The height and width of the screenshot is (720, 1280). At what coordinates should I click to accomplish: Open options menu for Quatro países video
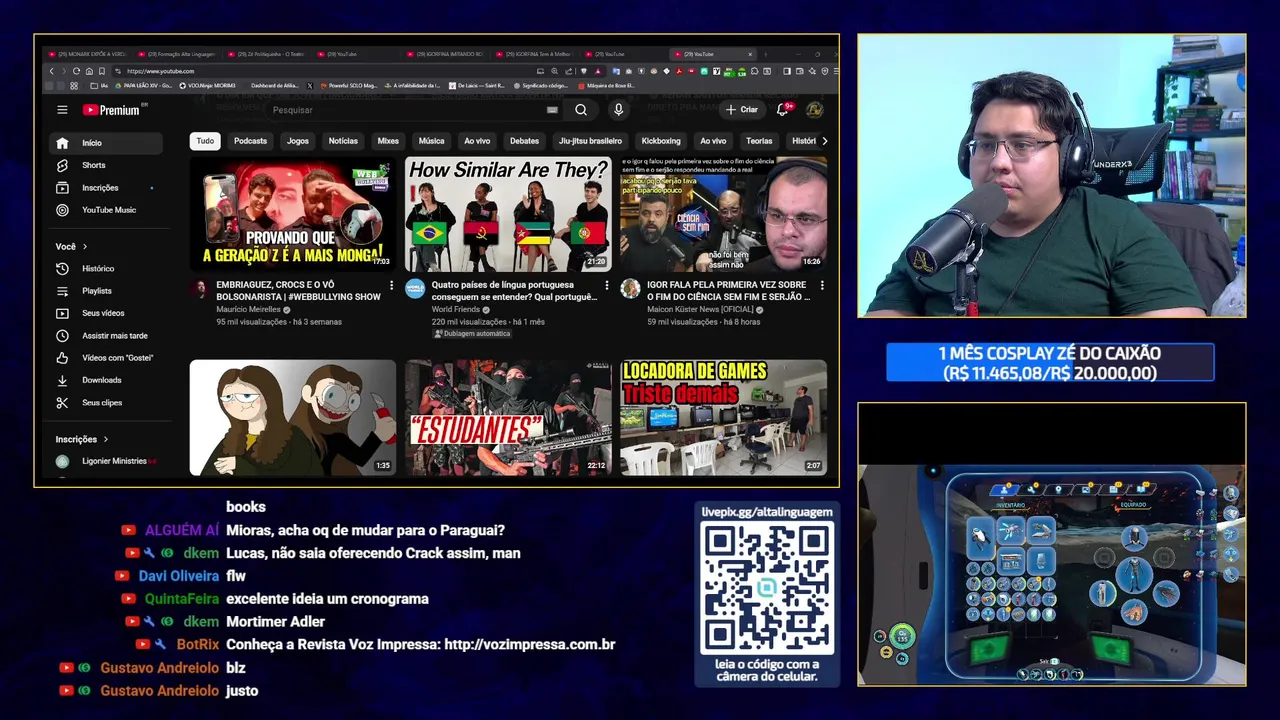[606, 286]
